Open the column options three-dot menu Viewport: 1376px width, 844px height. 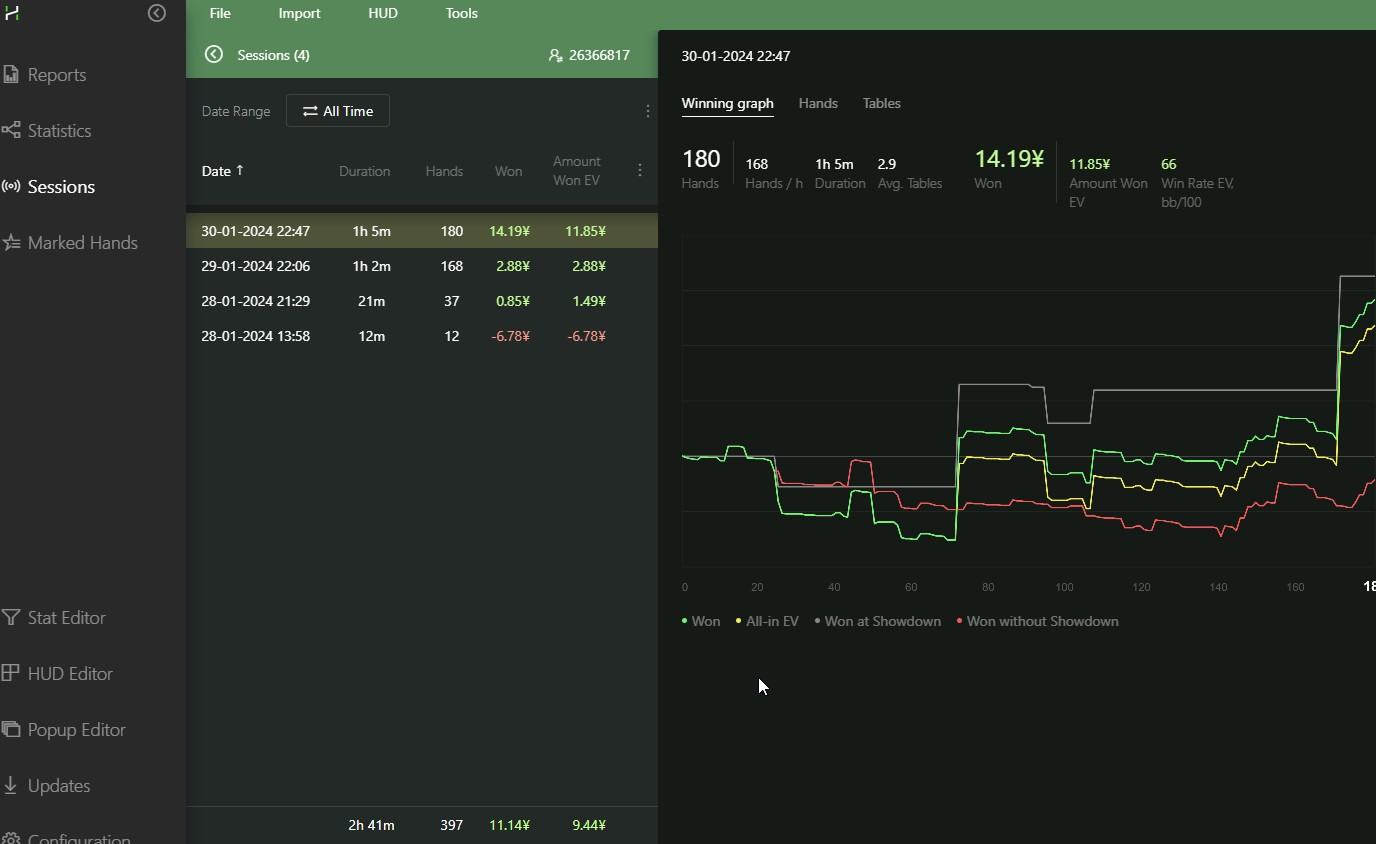[640, 170]
